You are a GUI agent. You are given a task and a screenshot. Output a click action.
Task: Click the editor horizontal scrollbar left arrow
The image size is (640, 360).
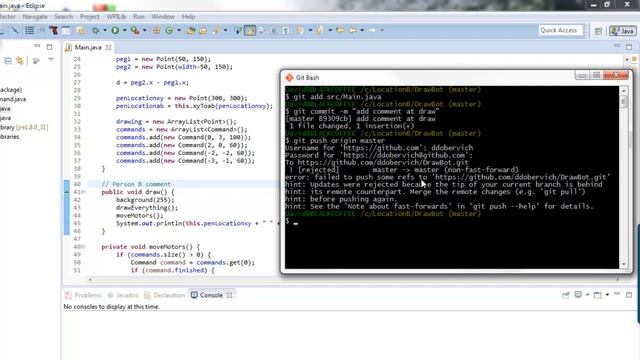[x=90, y=280]
